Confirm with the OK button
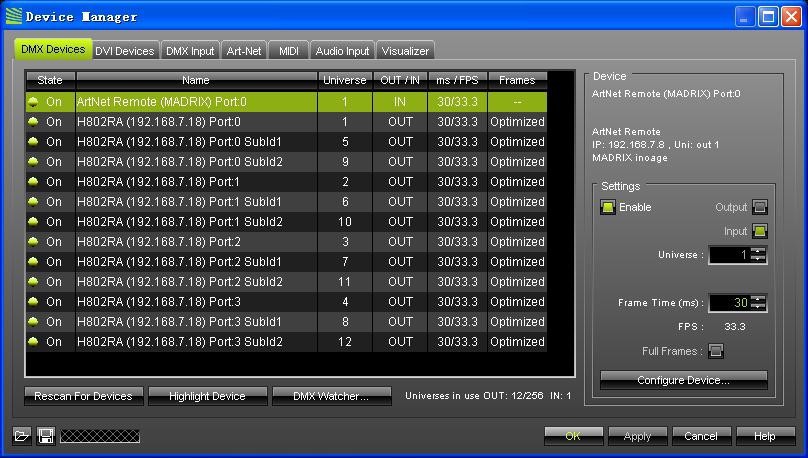 pos(573,436)
